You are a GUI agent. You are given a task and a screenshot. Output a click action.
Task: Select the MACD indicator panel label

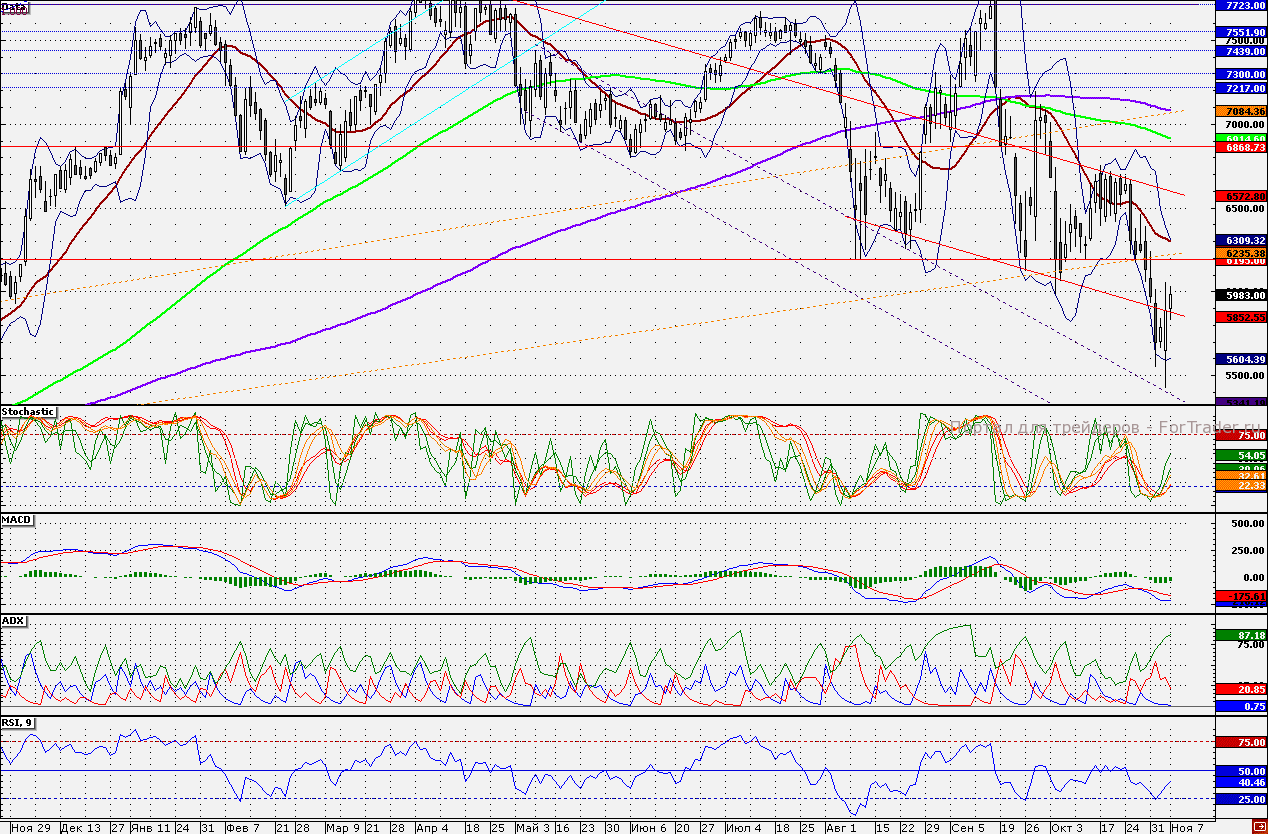[x=16, y=520]
